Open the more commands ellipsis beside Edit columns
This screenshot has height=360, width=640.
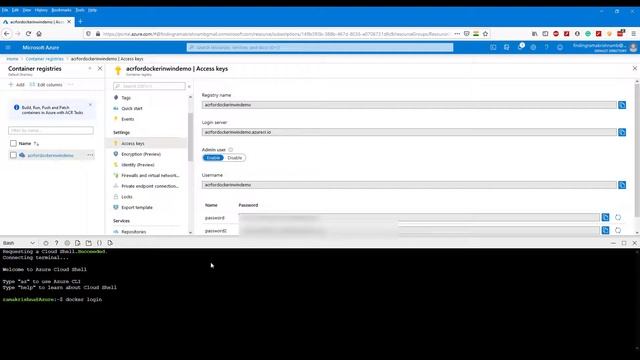(71, 84)
